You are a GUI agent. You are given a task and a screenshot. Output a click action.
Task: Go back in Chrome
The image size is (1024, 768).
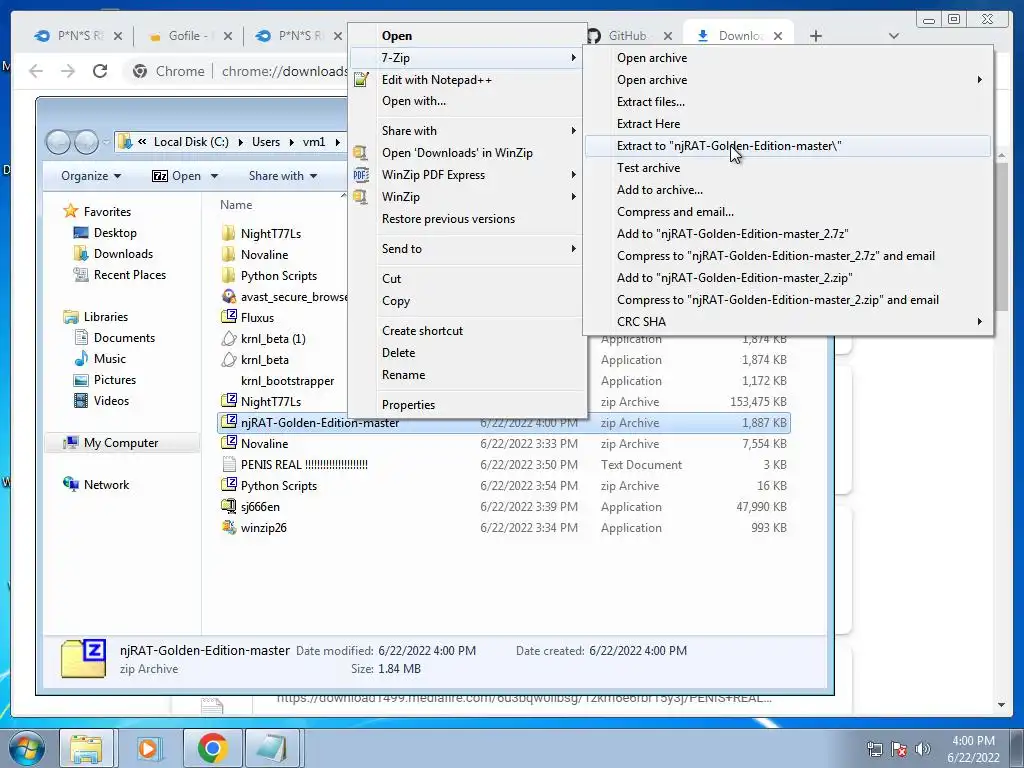pyautogui.click(x=36, y=71)
